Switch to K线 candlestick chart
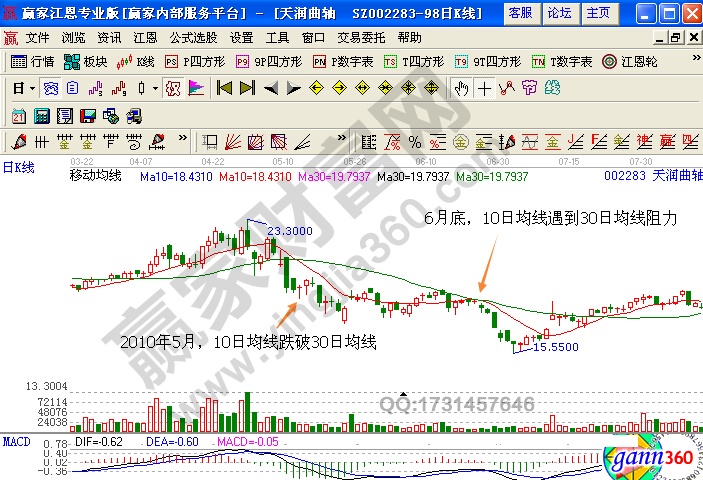Screen dimensions: 703x480 pos(137,61)
